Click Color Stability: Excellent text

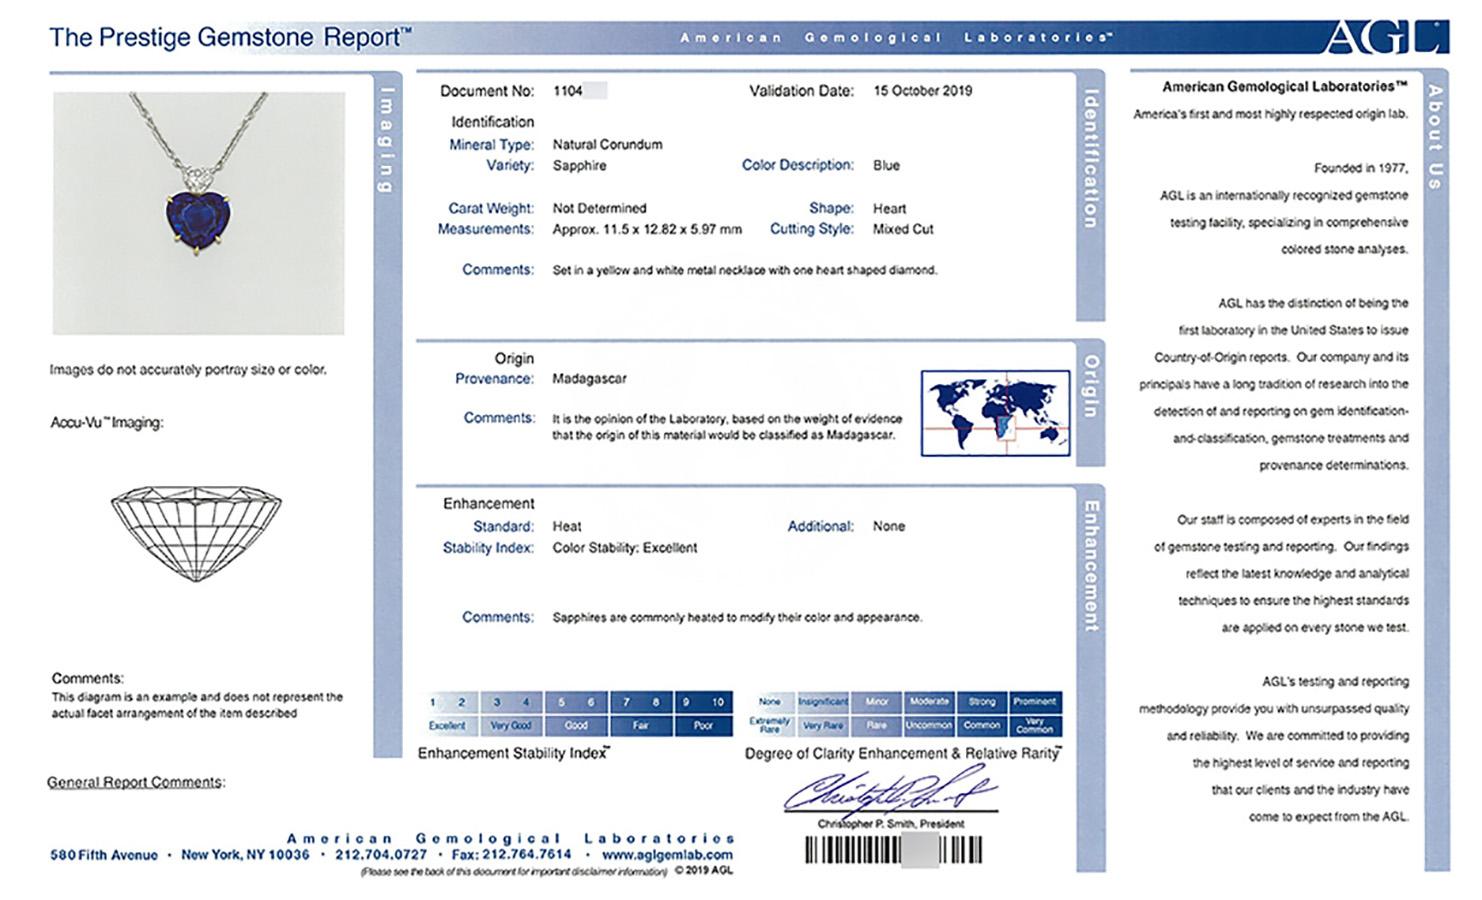[625, 548]
